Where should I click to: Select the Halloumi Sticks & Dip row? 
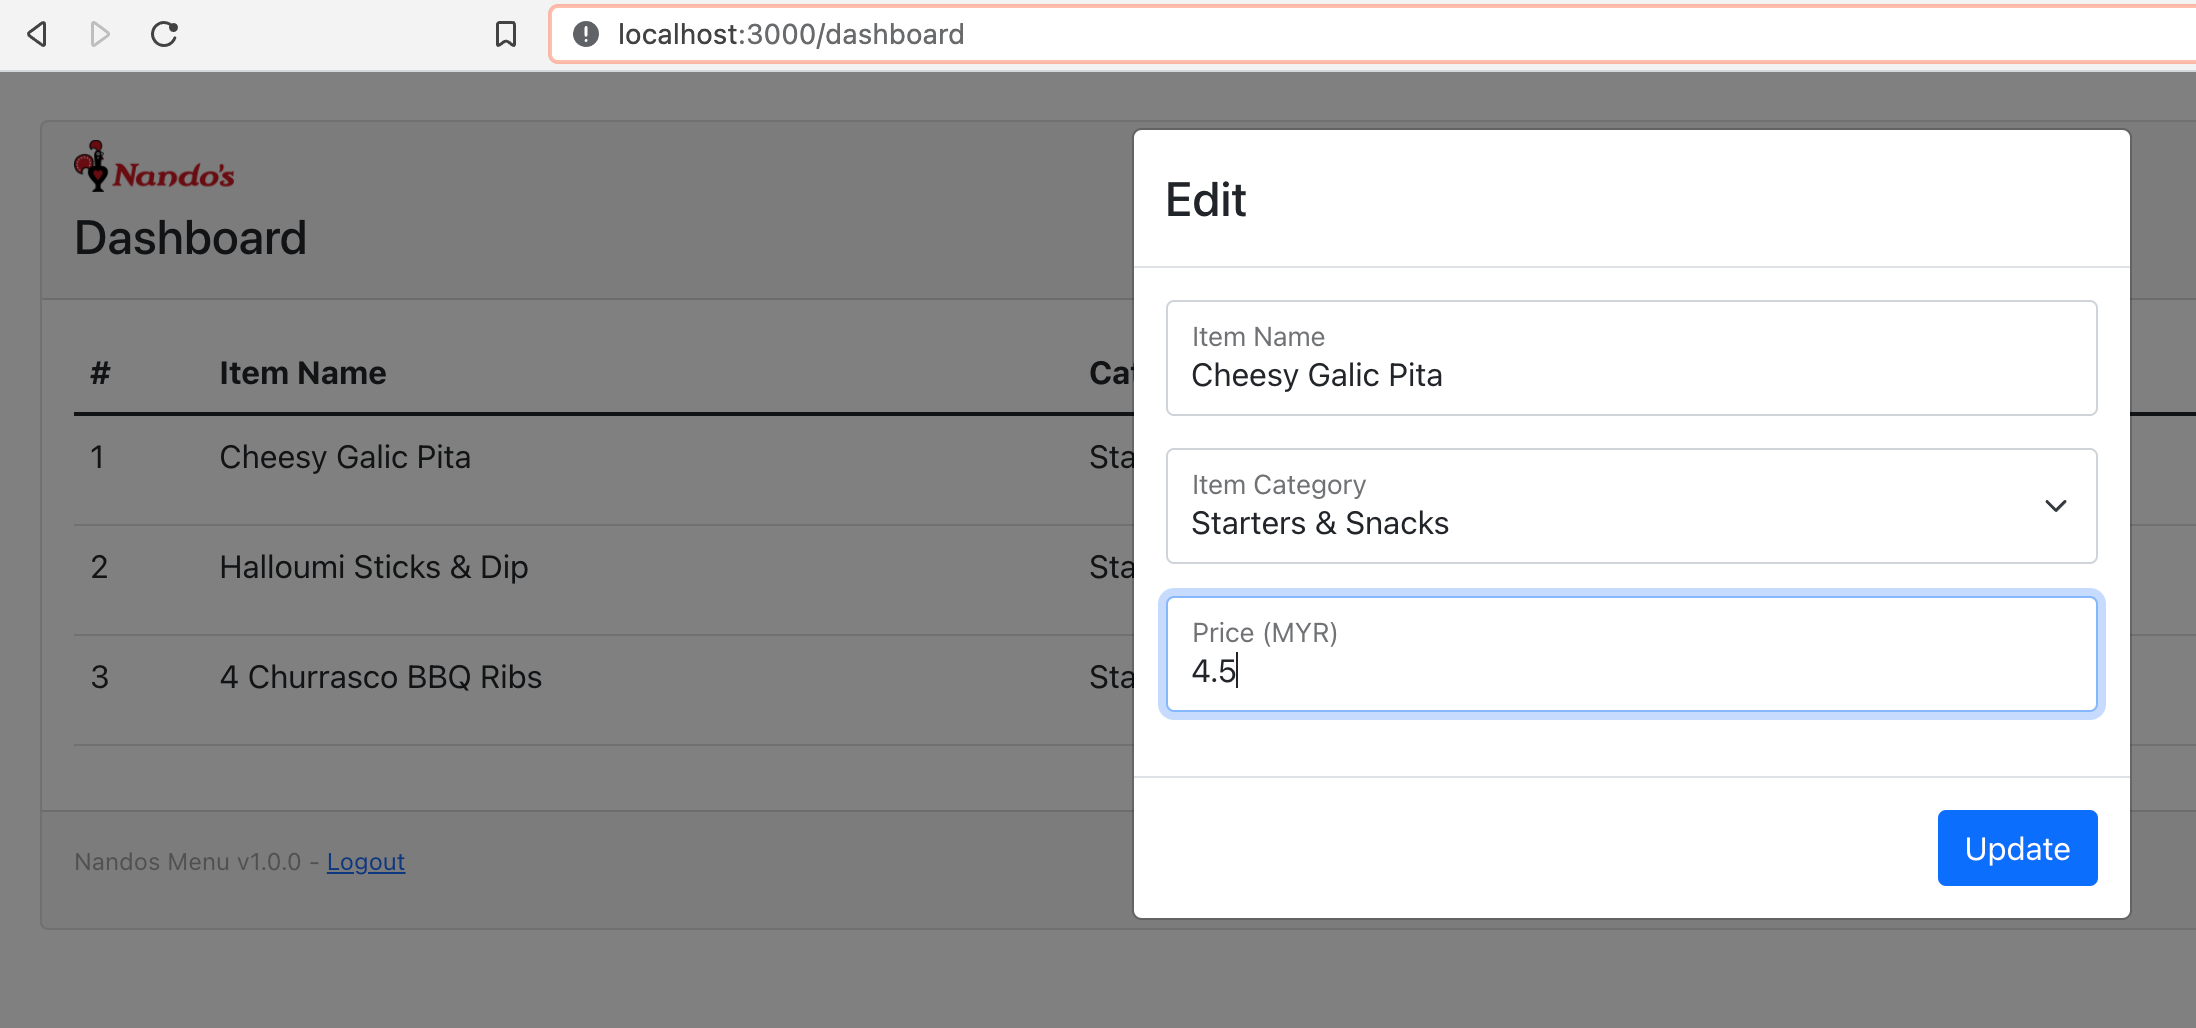373,568
